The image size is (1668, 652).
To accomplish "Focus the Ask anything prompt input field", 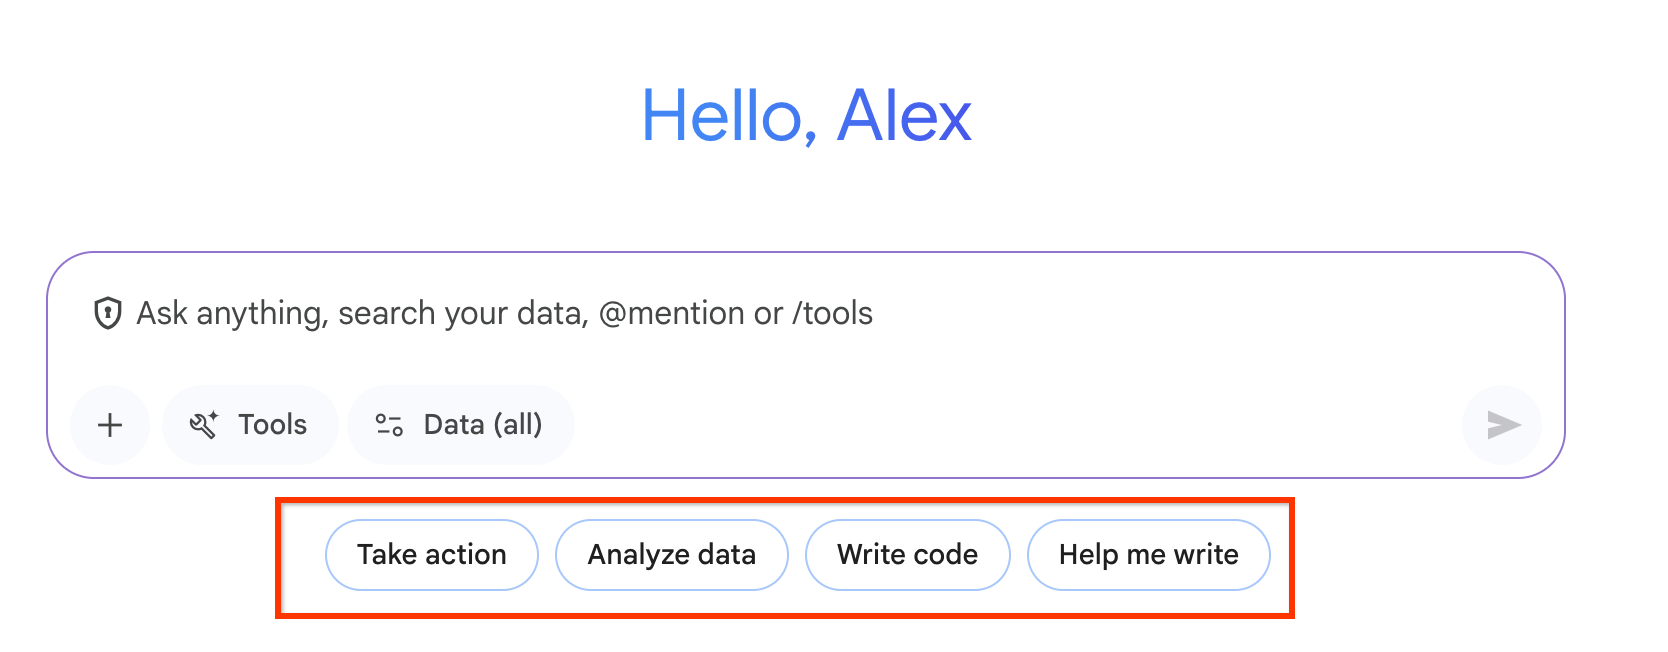I will pos(800,340).
